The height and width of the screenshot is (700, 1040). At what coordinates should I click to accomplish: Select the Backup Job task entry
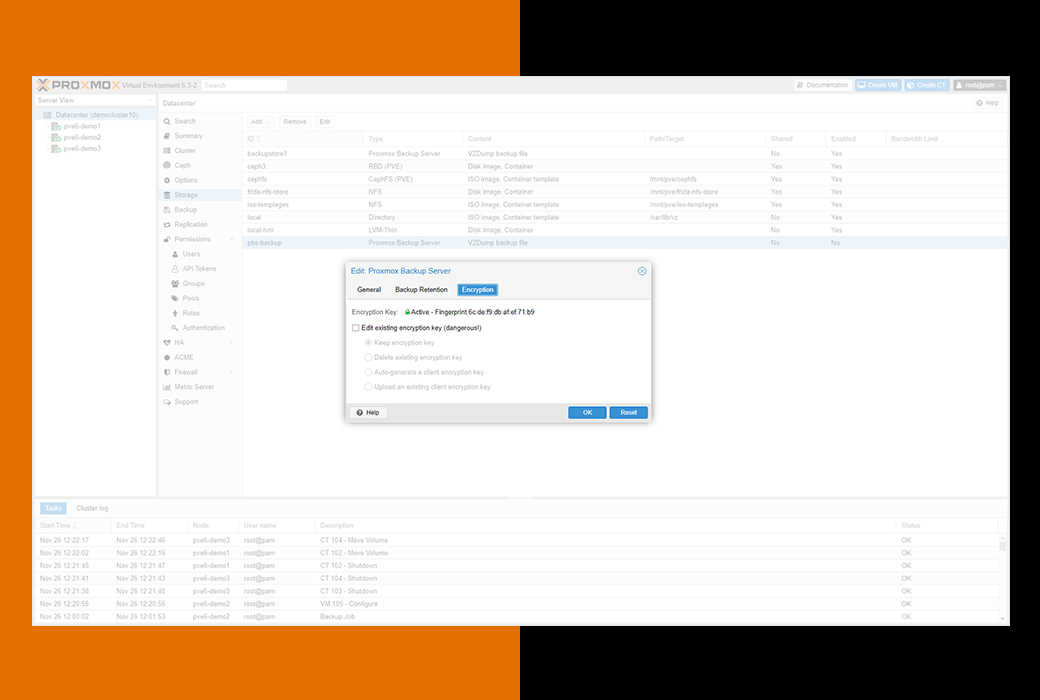[517, 617]
